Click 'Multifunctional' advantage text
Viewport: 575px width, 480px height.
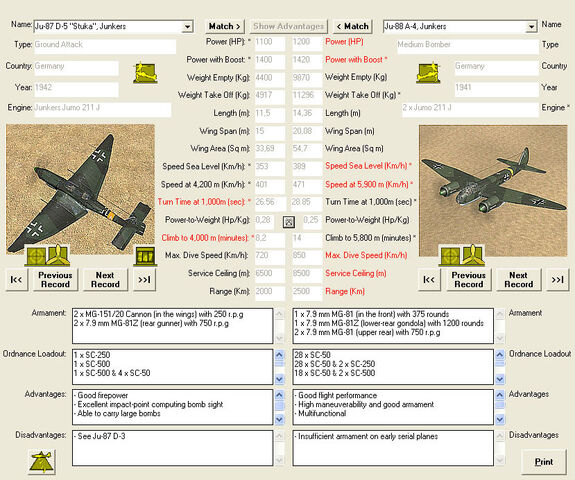coord(322,414)
